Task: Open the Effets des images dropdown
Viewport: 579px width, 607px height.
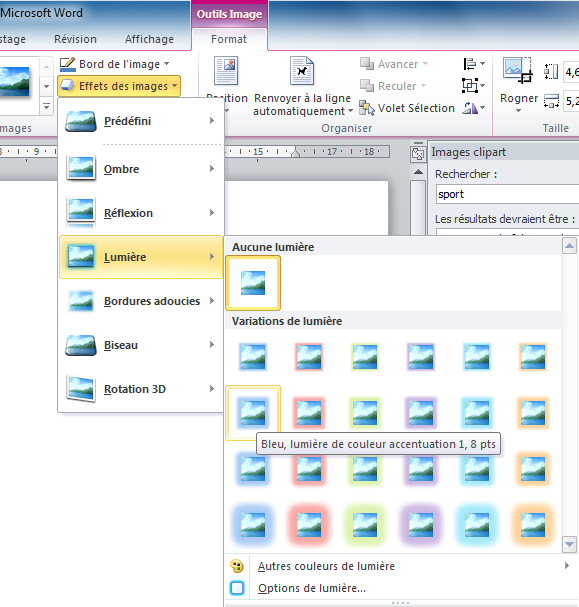Action: [119, 86]
